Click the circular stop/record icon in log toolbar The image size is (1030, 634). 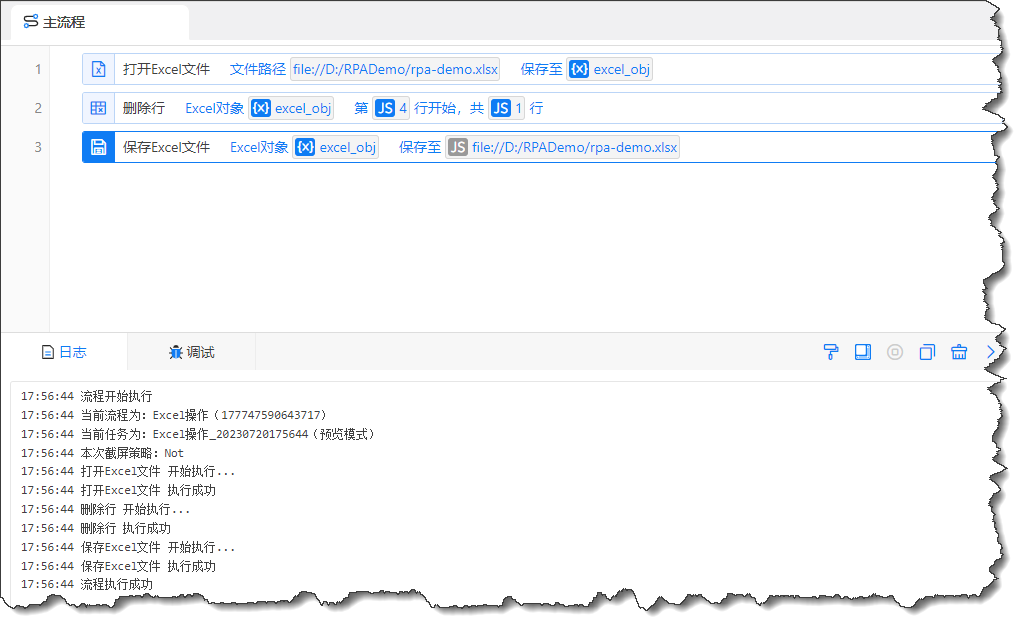pyautogui.click(x=895, y=352)
